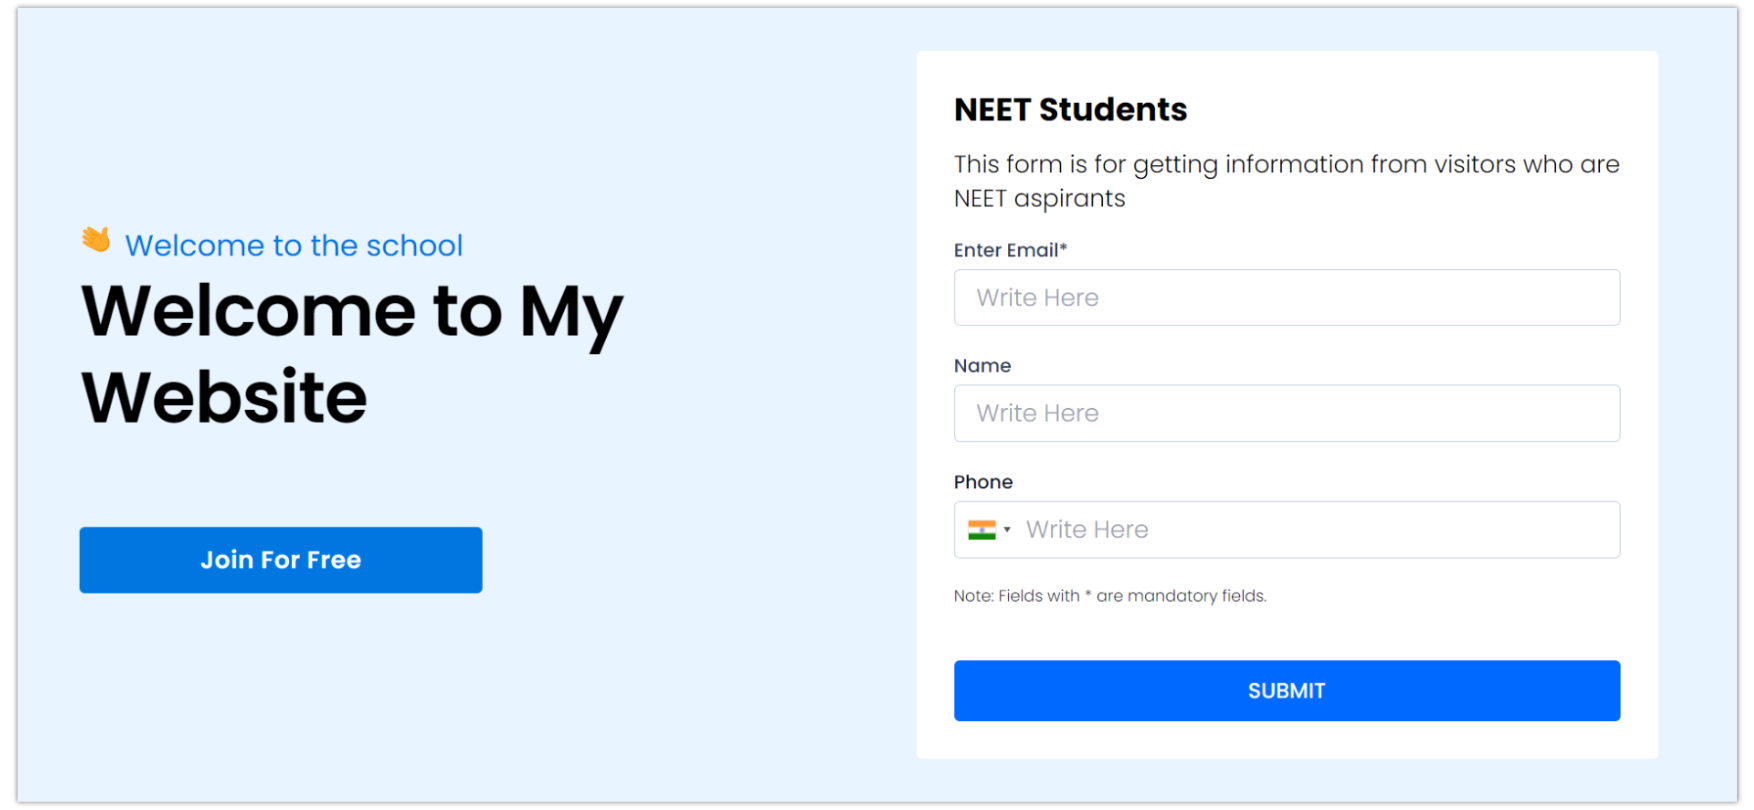Click the Write Here placeholder in email box
Viewport: 1754px width, 810px height.
point(1037,297)
